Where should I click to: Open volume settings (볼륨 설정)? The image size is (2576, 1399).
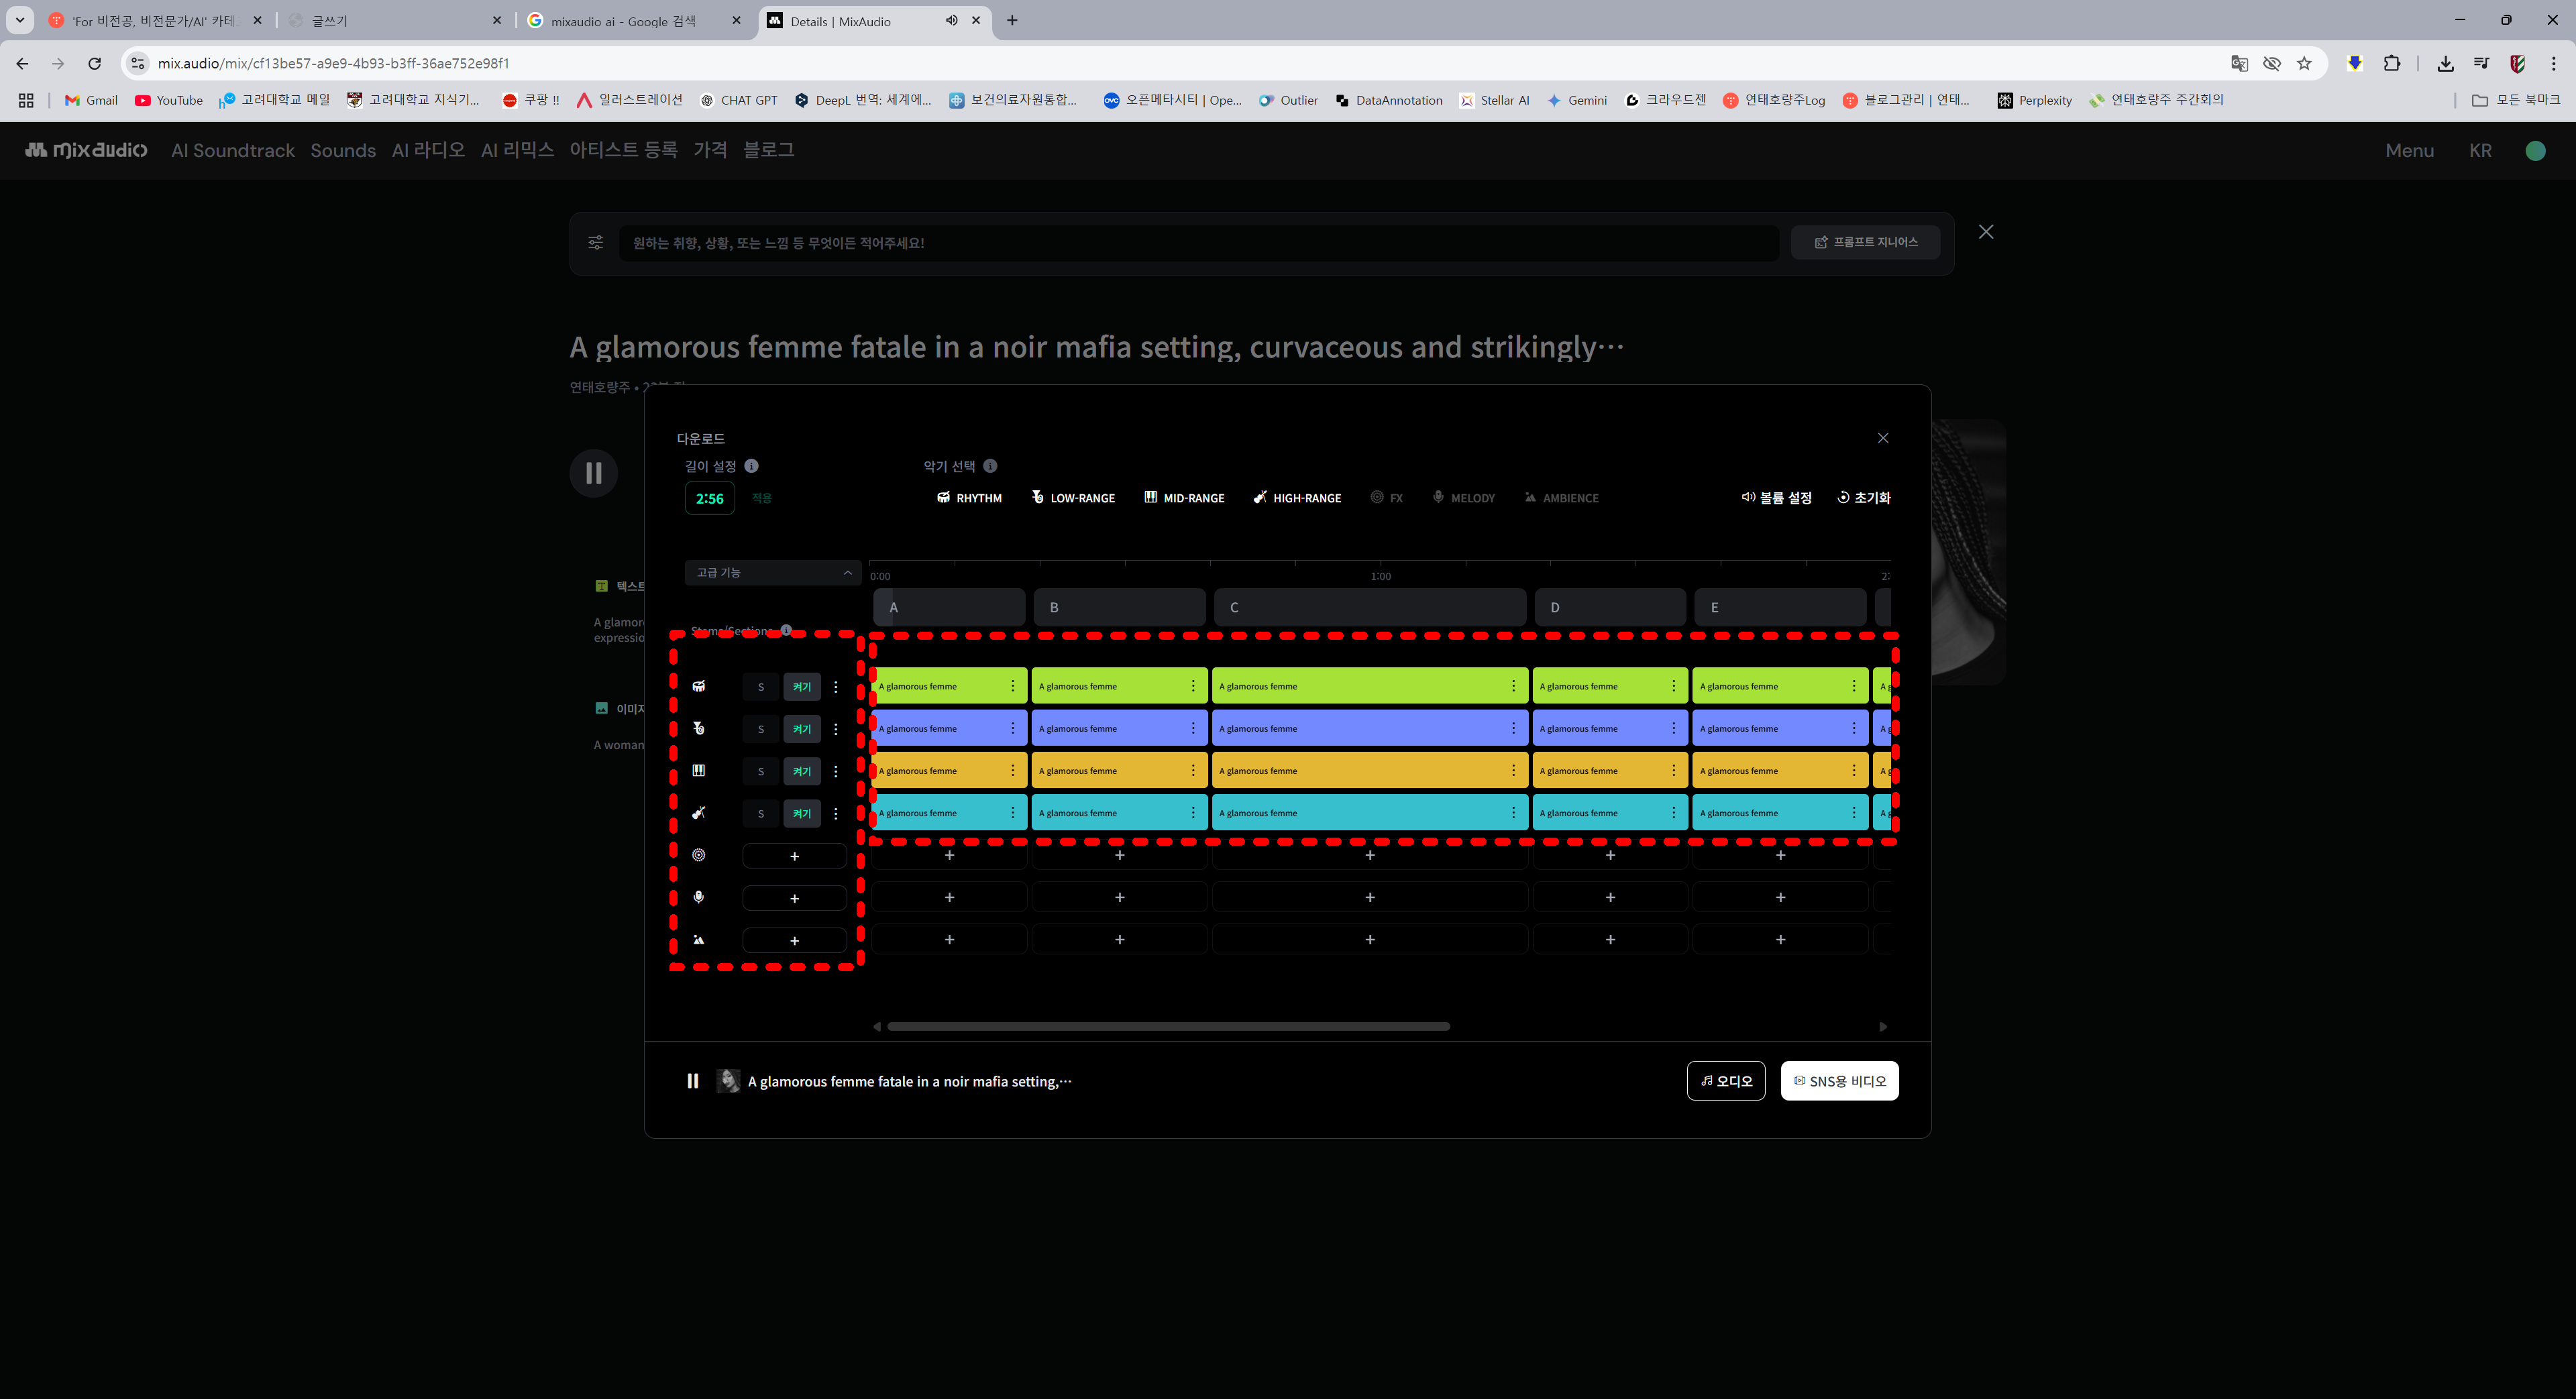pyautogui.click(x=1776, y=498)
